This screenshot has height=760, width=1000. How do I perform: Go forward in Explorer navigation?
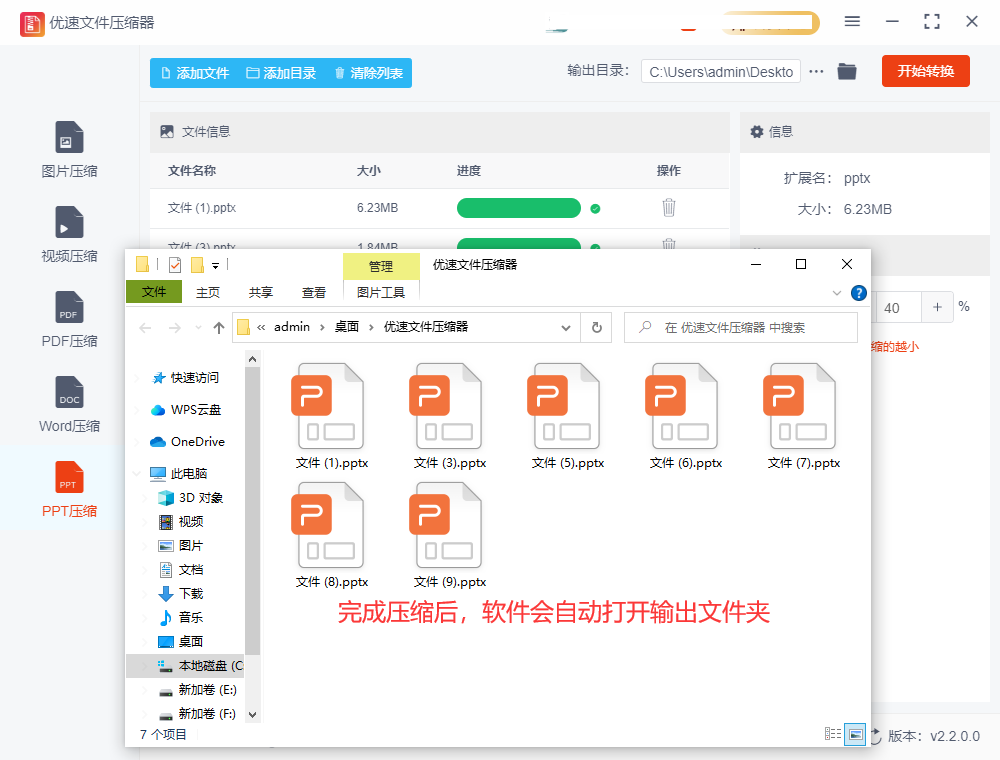pos(174,328)
